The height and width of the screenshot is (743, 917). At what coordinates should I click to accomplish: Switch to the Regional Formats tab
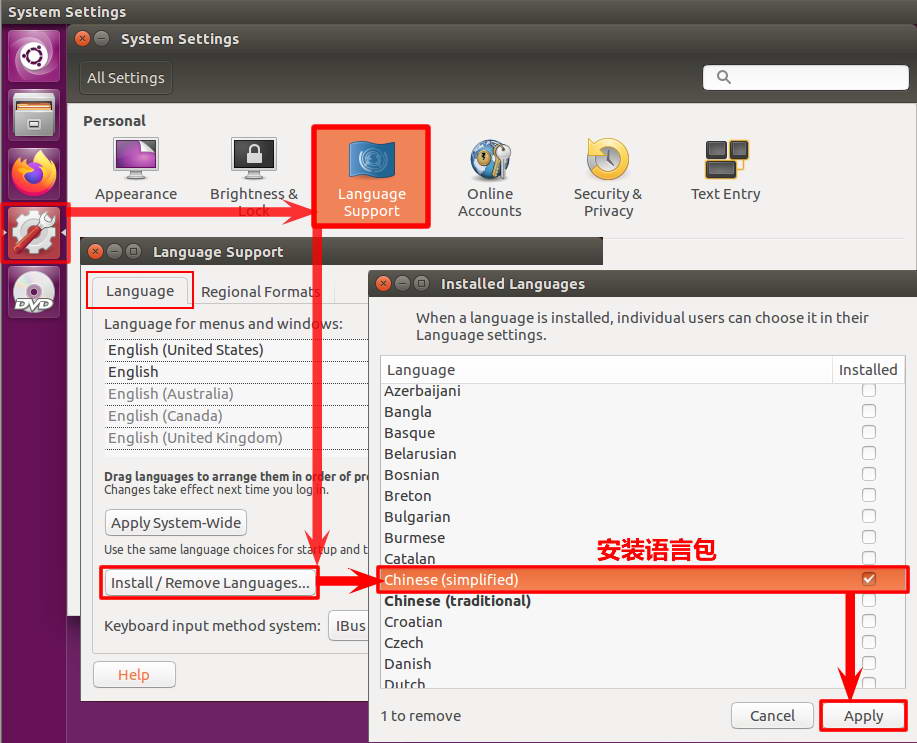(260, 292)
